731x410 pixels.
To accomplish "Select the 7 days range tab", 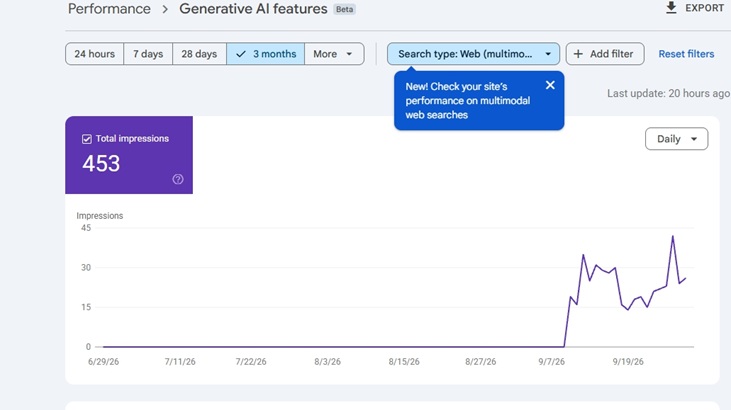I will tap(148, 54).
